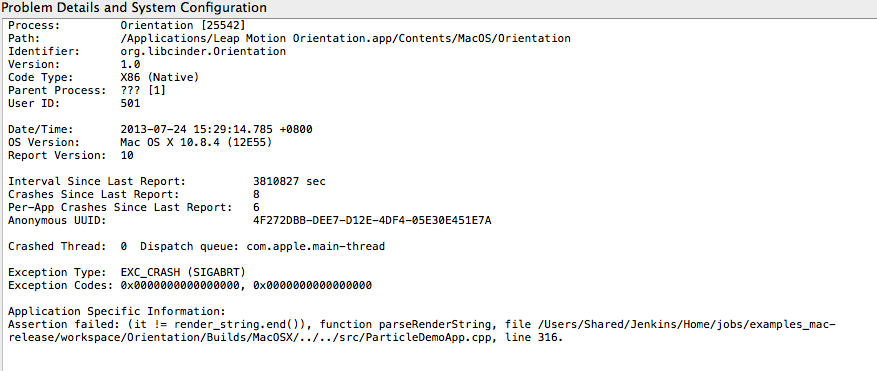
Task: Click the 'Crashes Since Last Report' line
Action: pos(134,194)
